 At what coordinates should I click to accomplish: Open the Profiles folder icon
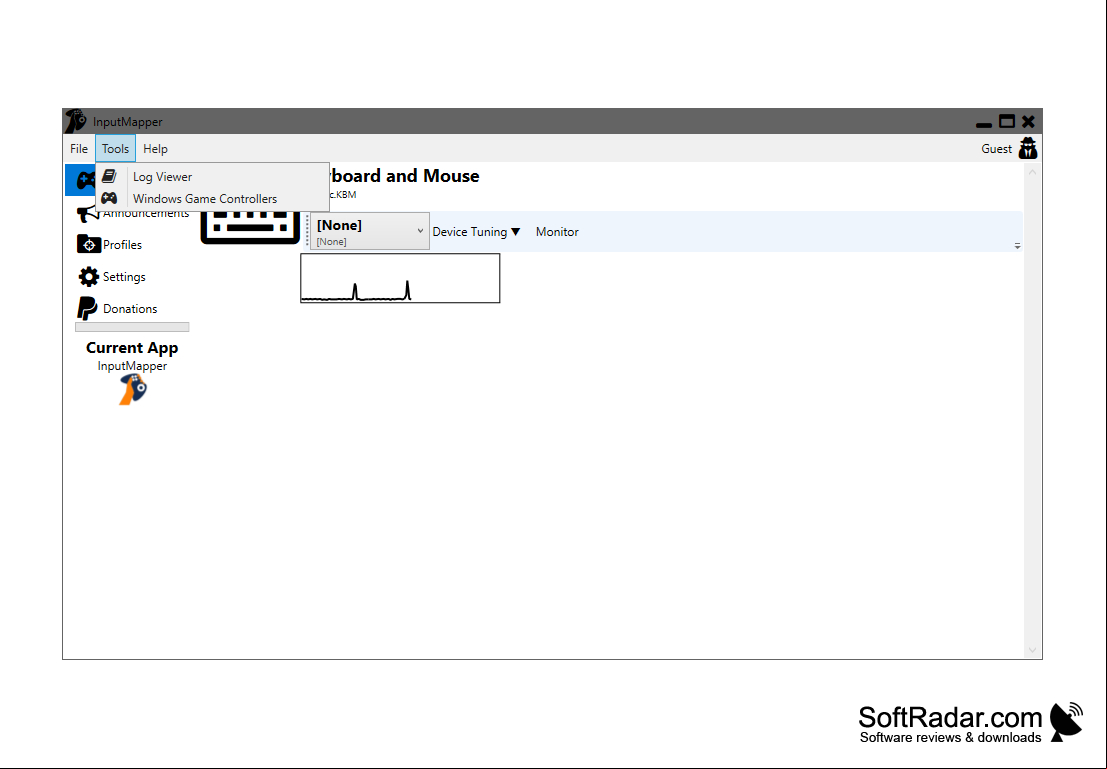[88, 244]
